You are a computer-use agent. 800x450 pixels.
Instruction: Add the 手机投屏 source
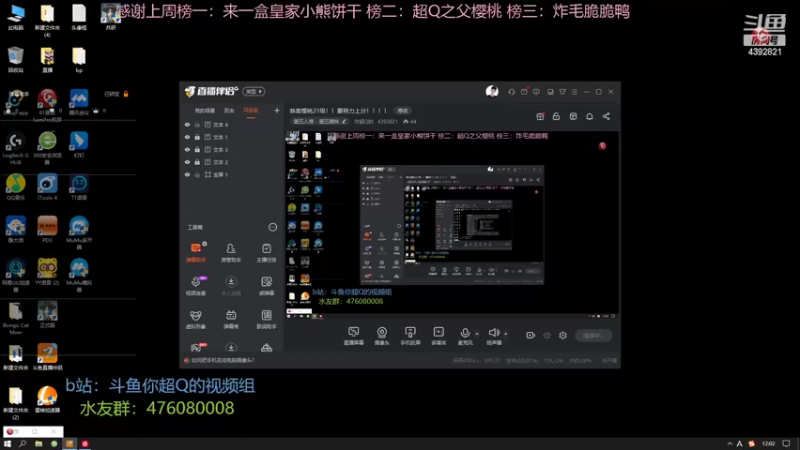(x=410, y=336)
